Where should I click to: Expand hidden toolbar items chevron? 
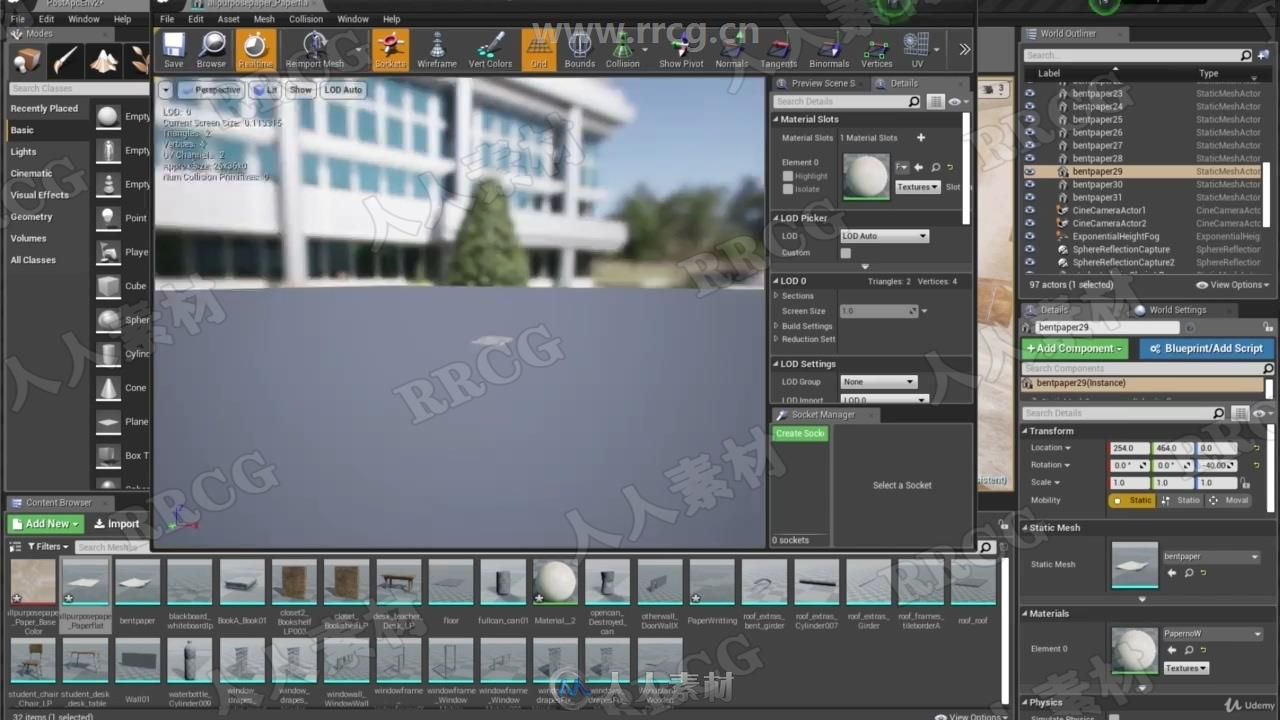(964, 49)
